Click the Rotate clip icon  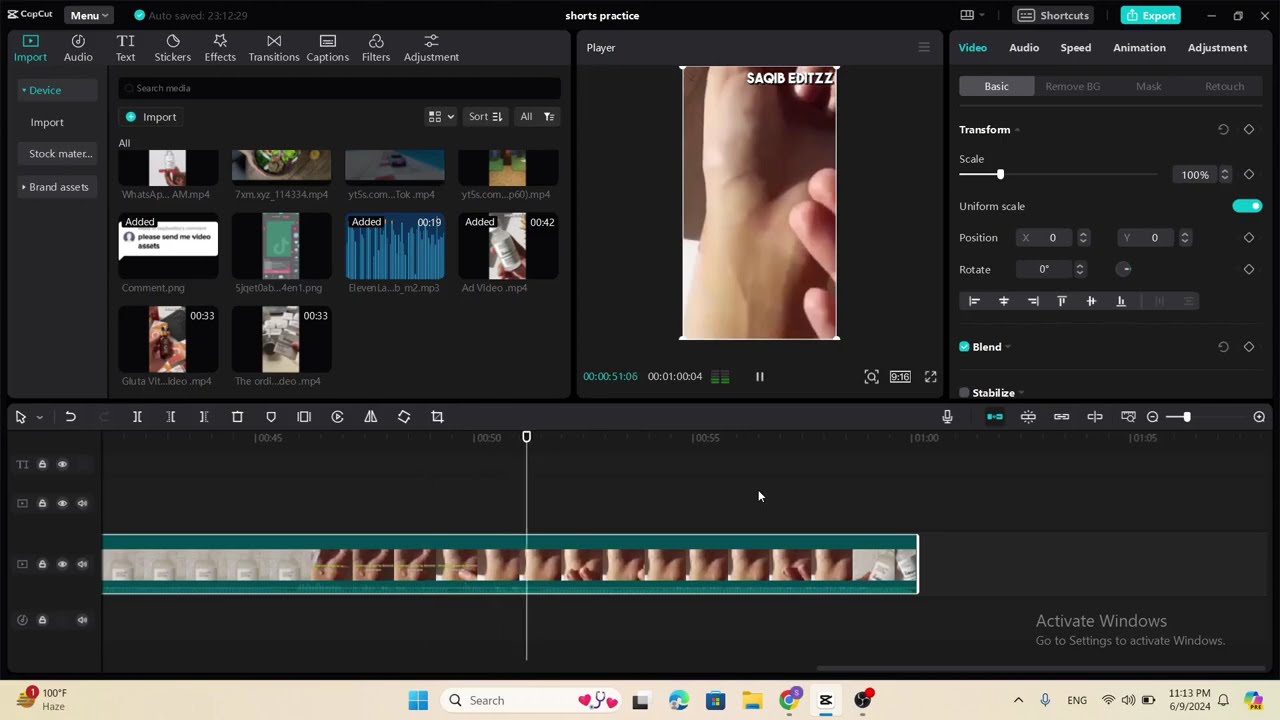point(404,417)
